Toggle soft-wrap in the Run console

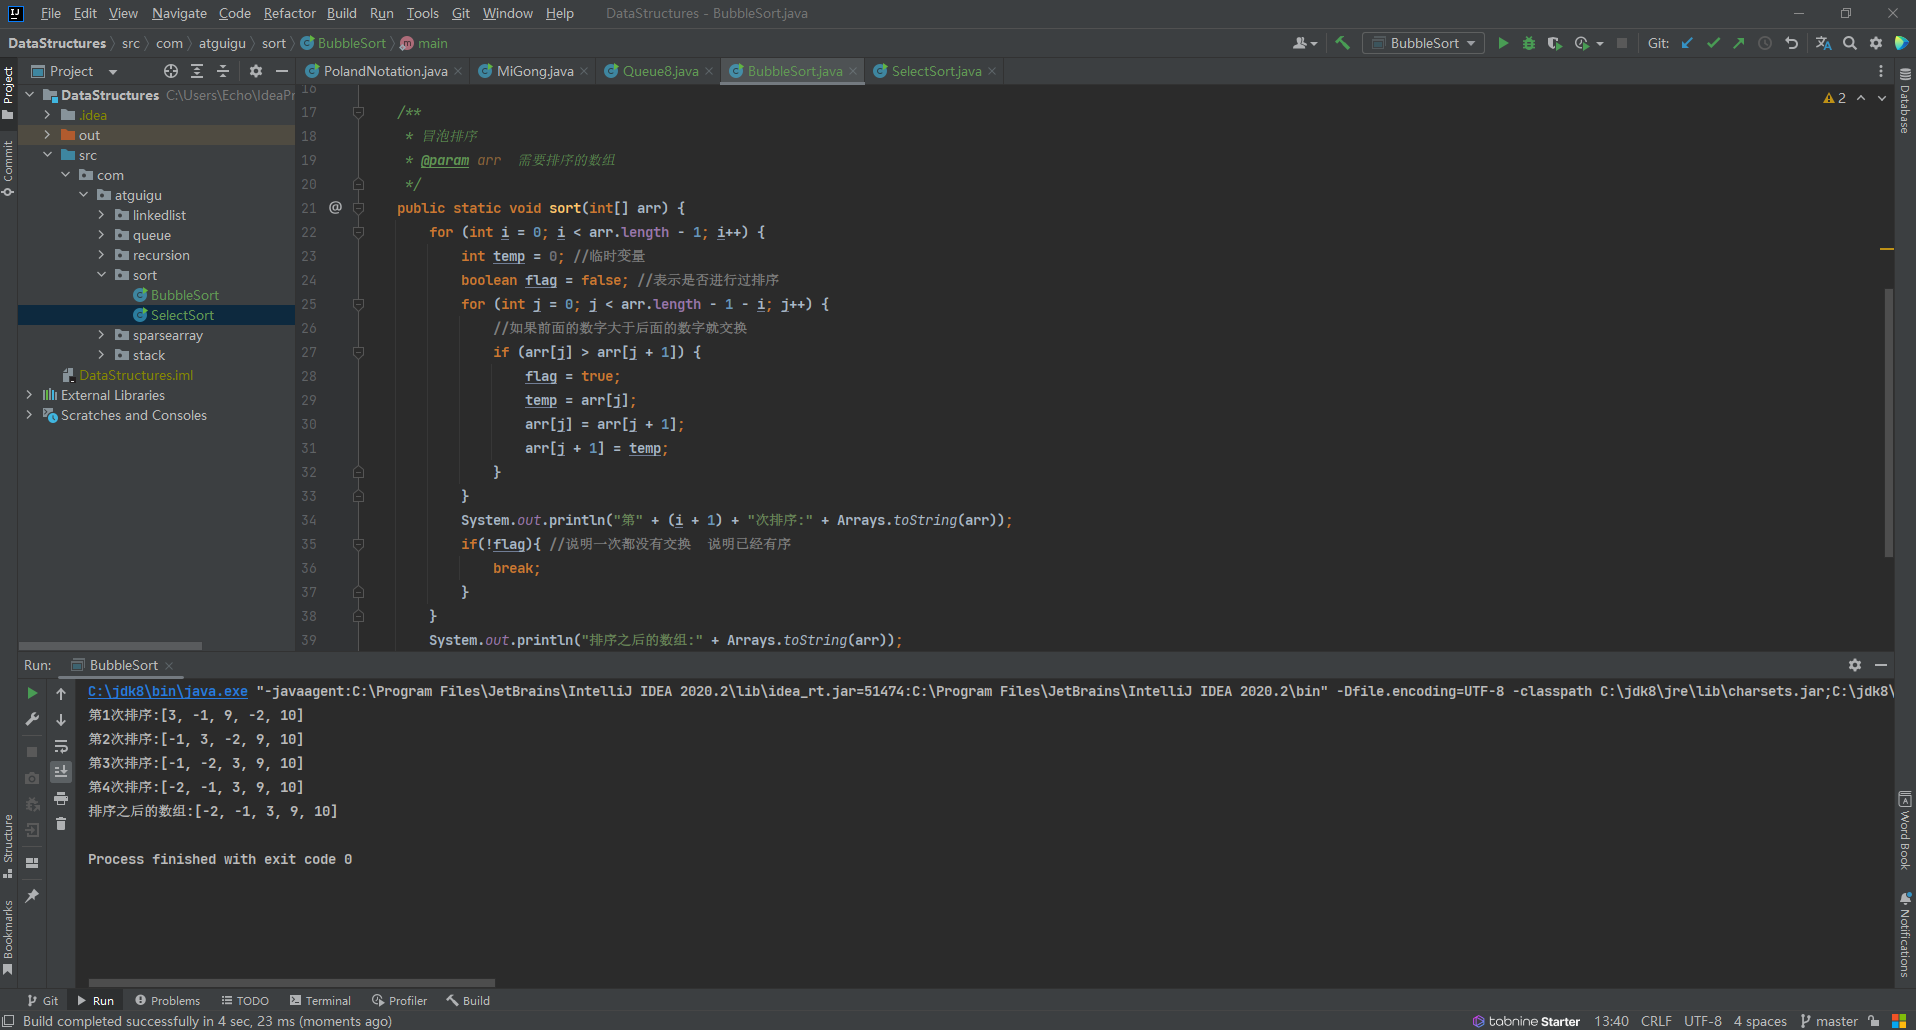[61, 746]
